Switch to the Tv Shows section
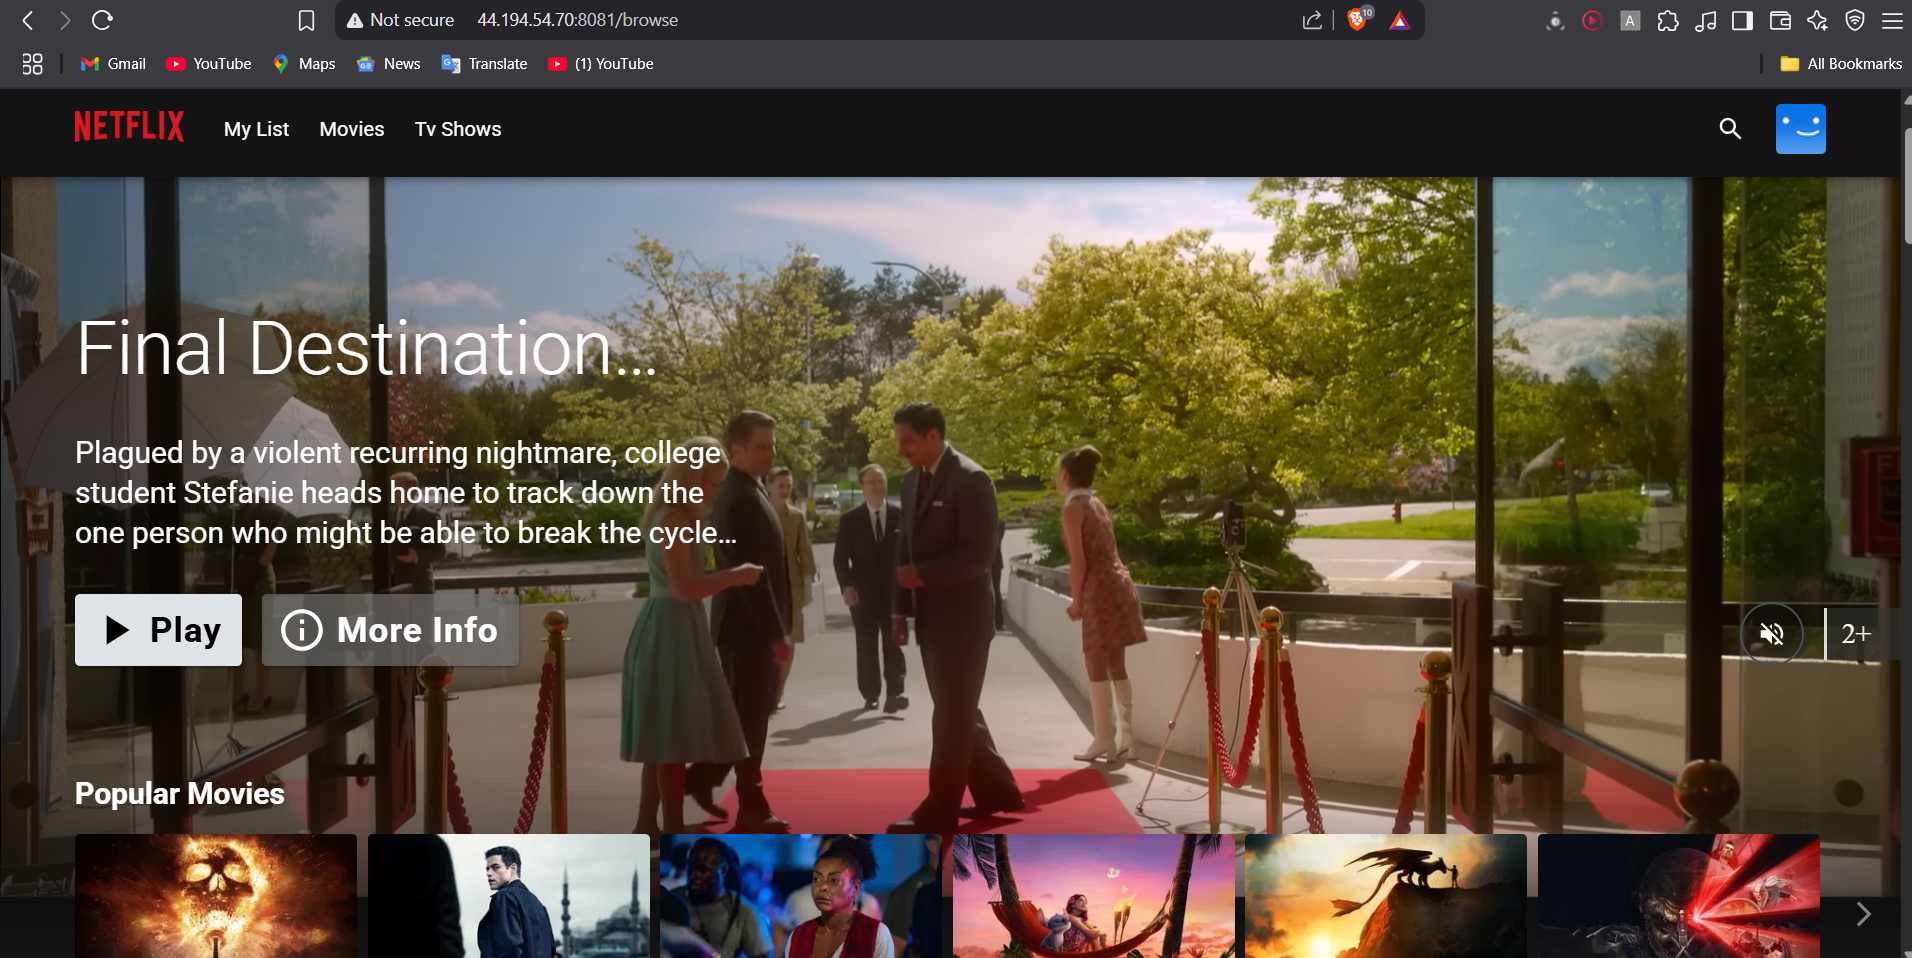 coord(457,129)
